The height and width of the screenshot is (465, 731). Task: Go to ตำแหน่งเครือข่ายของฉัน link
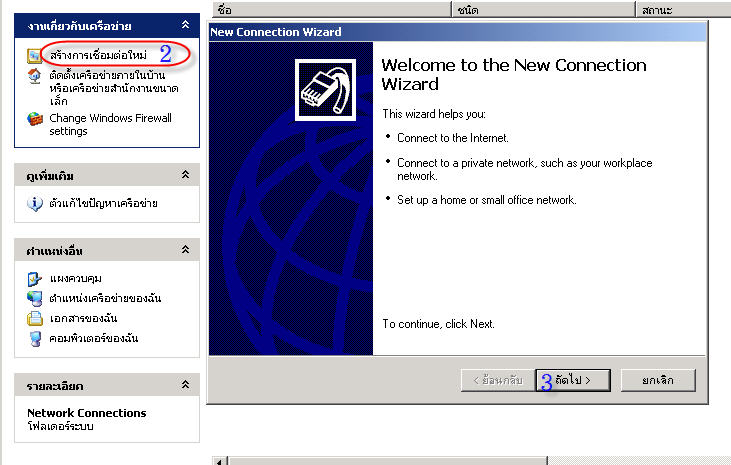pos(105,298)
